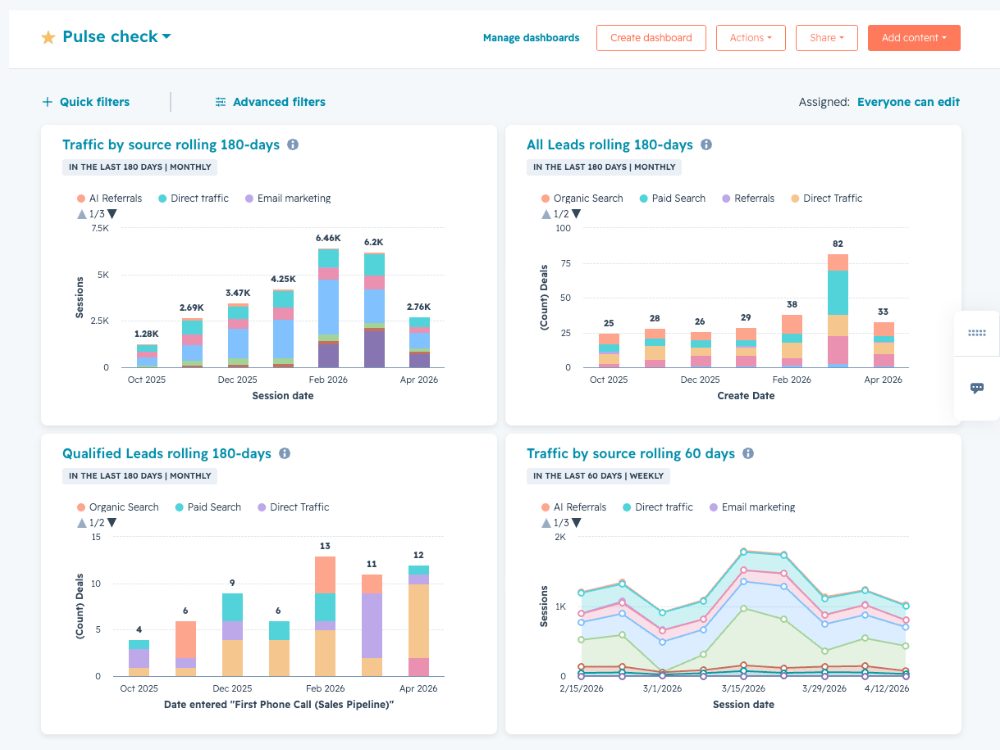Open Qualified Leads rolling 180-days report title
This screenshot has height=750, width=1000.
(166, 453)
